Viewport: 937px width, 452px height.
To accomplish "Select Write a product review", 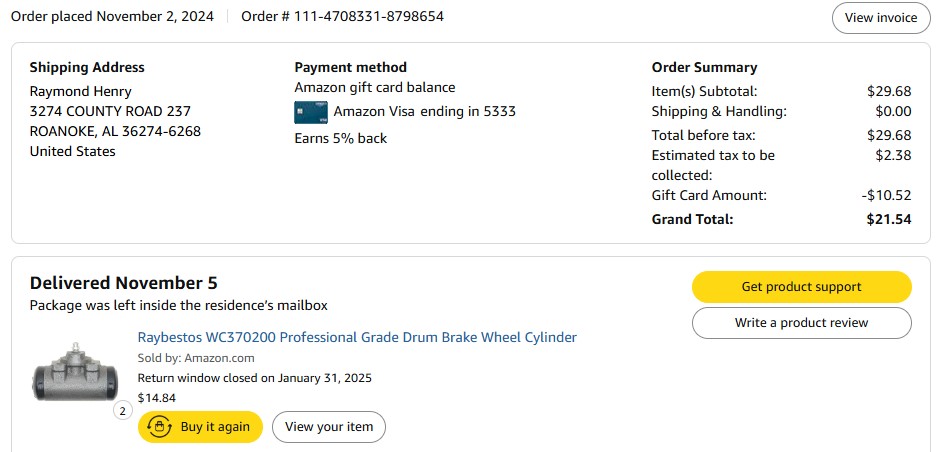I will 801,323.
